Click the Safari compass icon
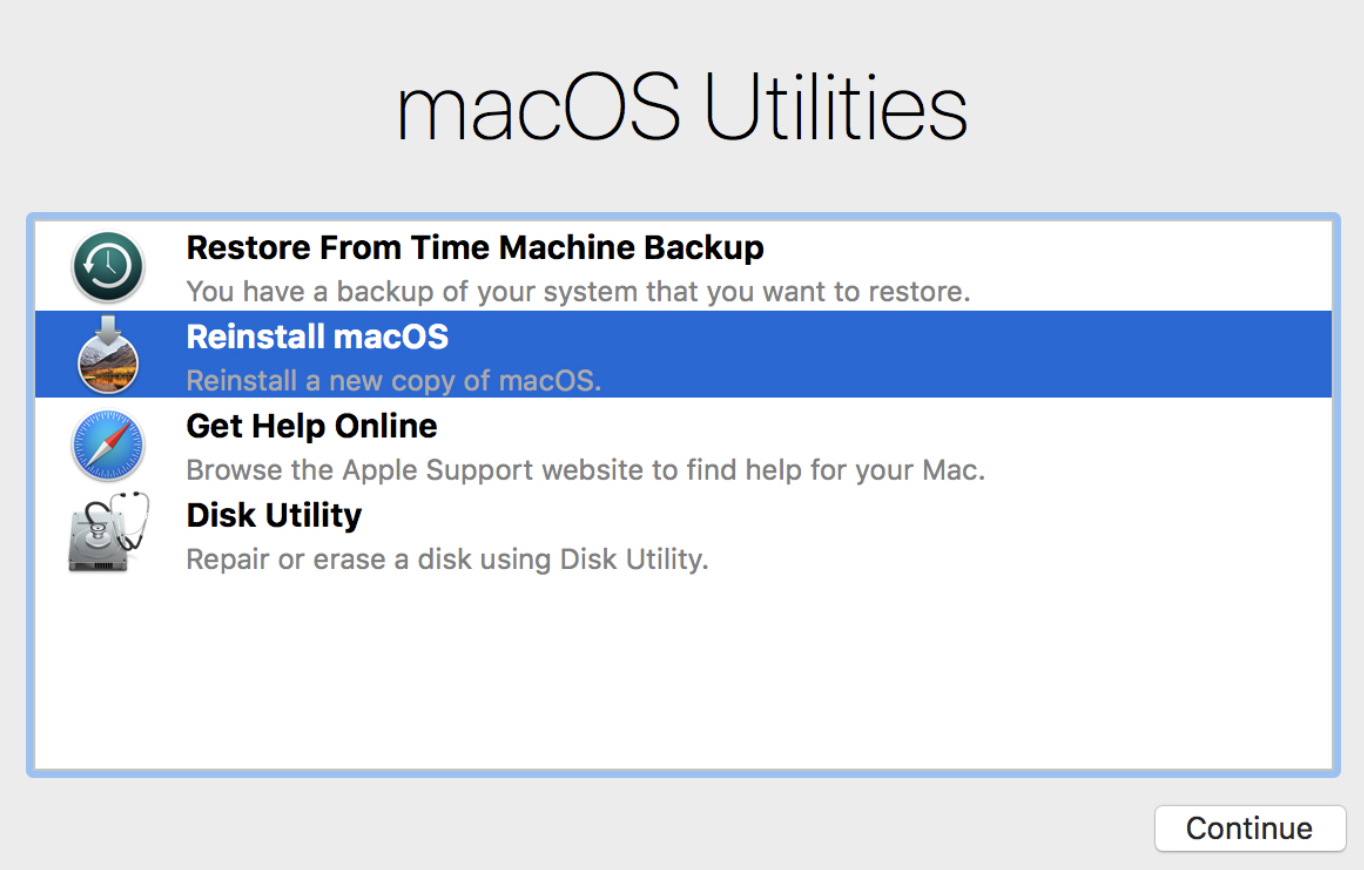 108,445
